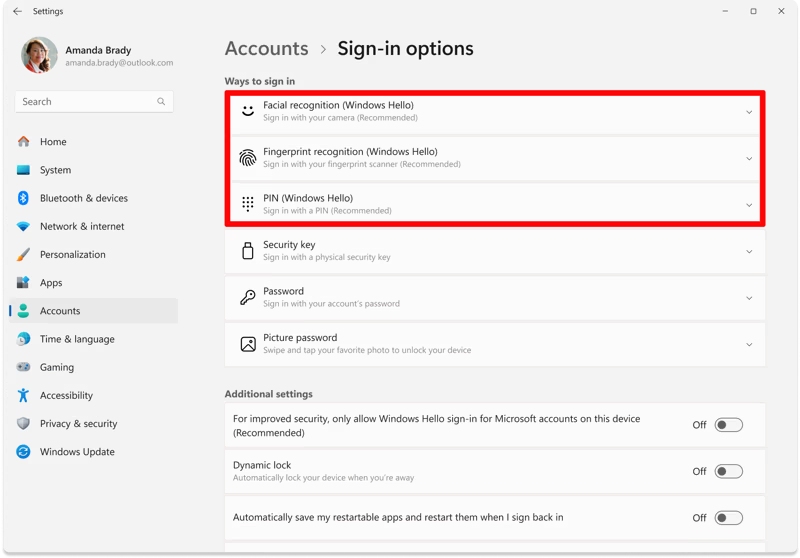Image resolution: width=800 pixels, height=558 pixels.
Task: Click the Security key icon
Action: [248, 251]
